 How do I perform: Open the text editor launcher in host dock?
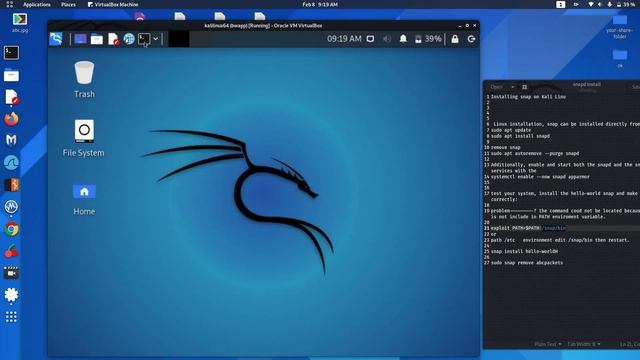[11, 98]
